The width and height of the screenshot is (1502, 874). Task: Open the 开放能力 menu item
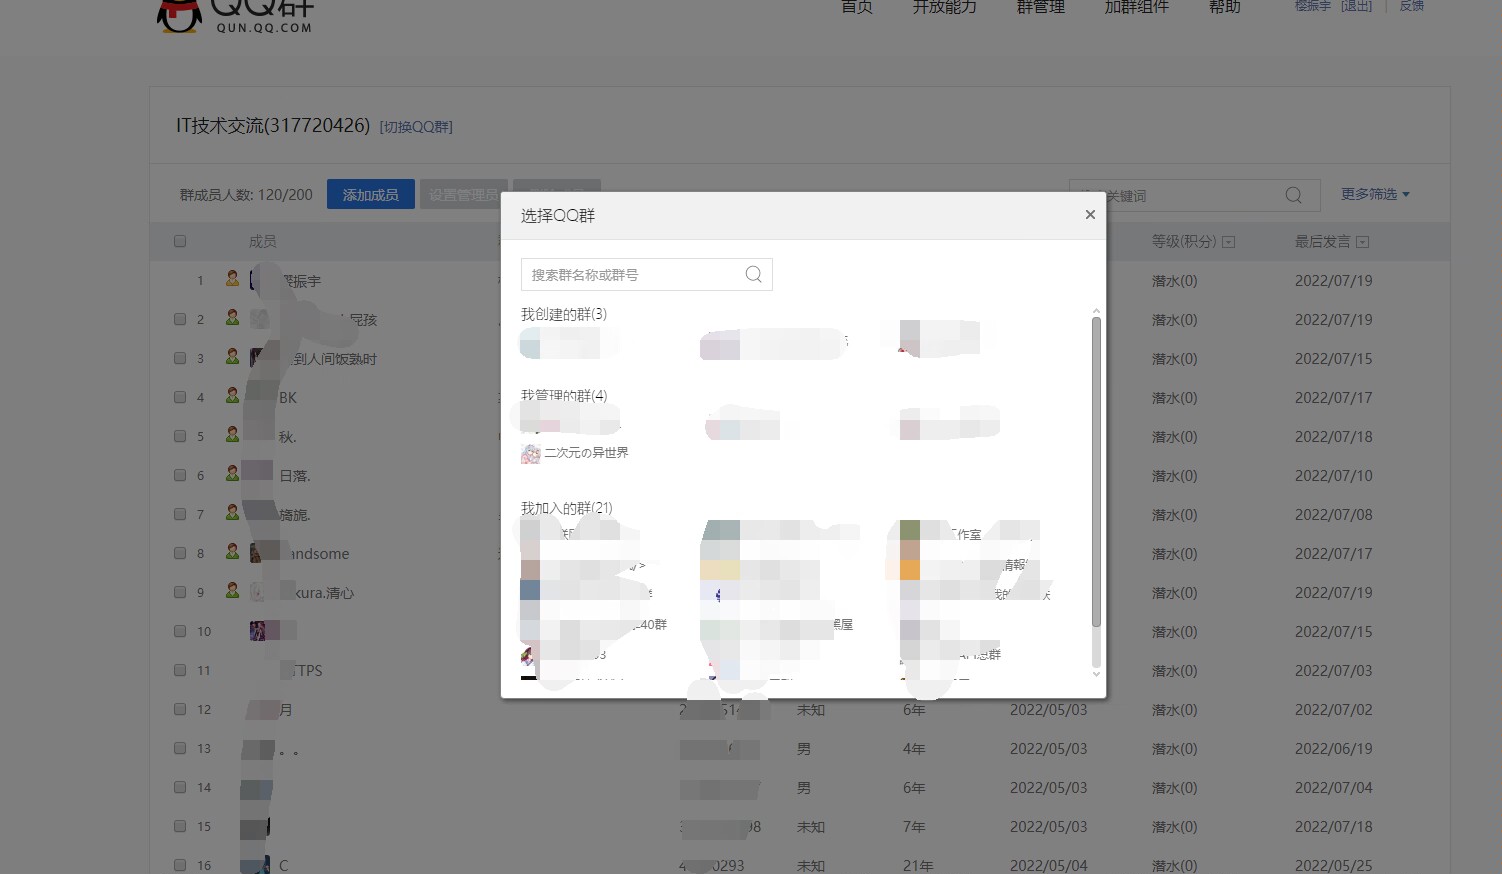(943, 7)
